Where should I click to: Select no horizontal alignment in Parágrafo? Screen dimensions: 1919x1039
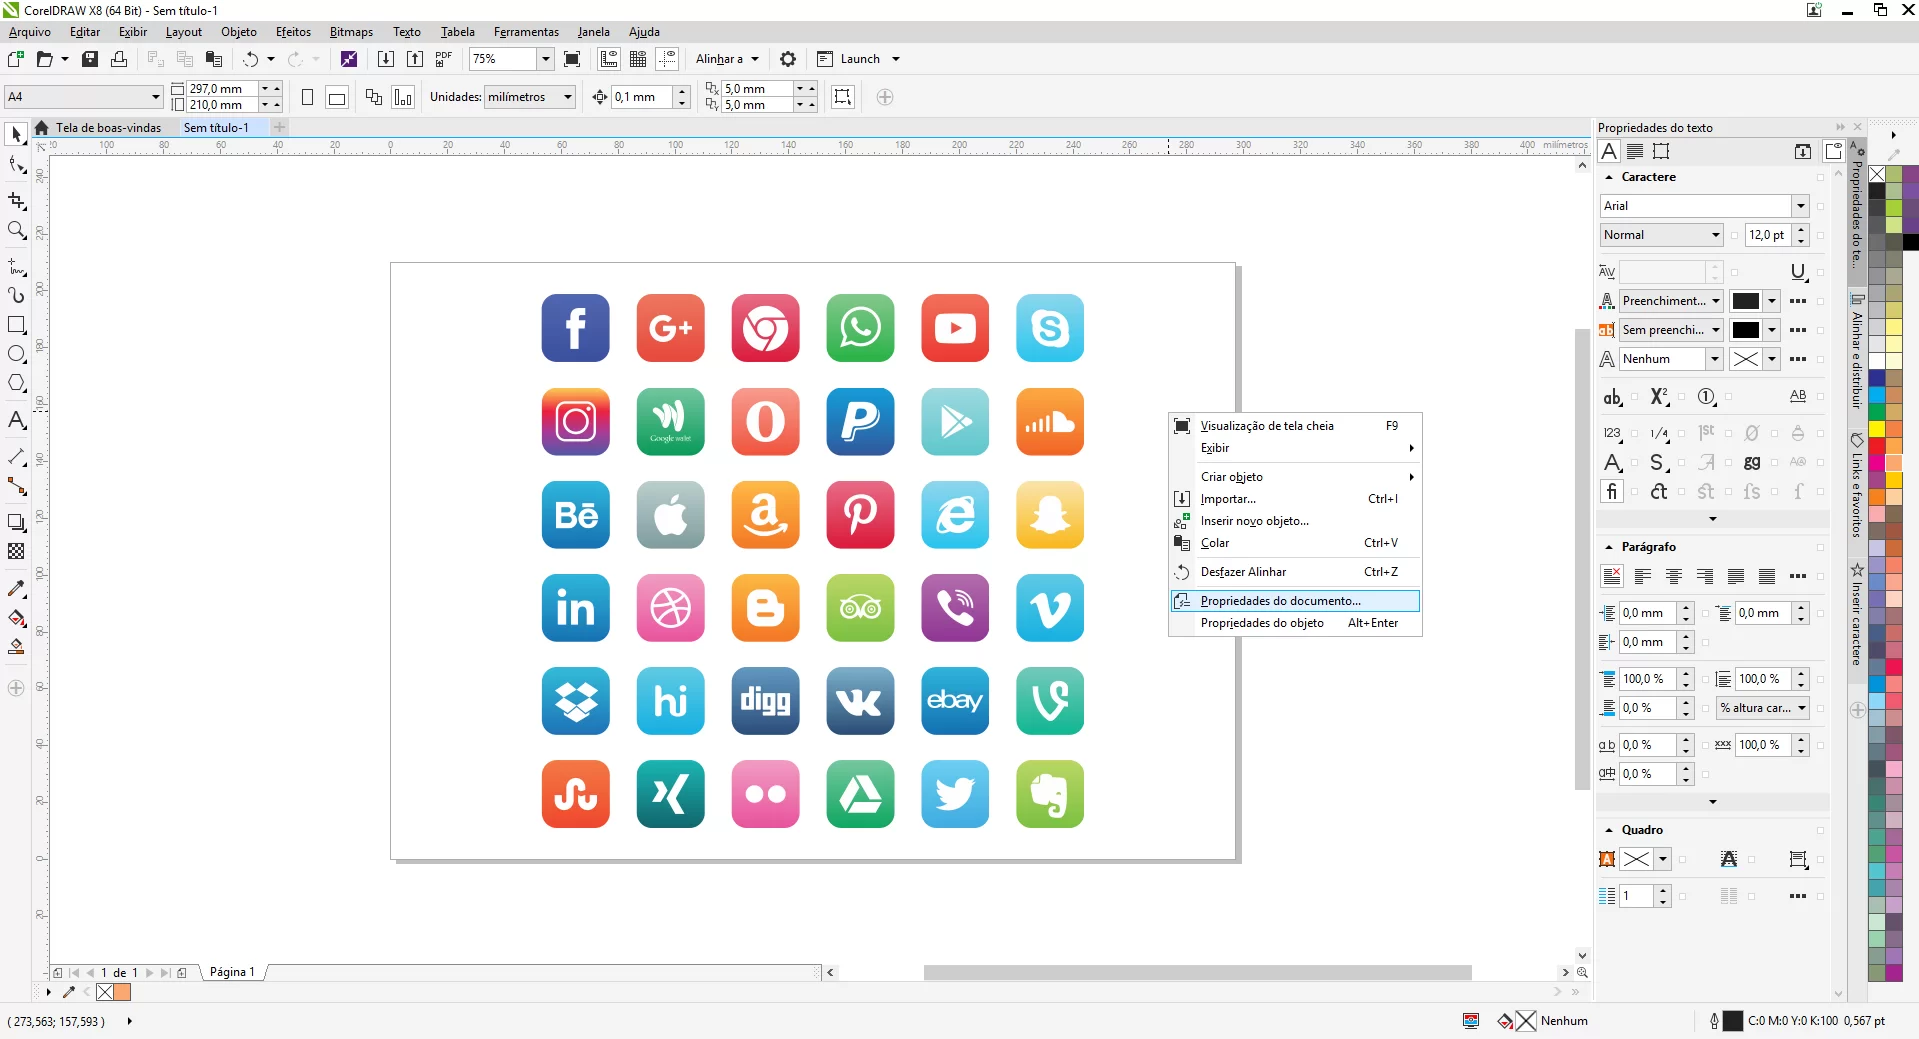[1612, 576]
